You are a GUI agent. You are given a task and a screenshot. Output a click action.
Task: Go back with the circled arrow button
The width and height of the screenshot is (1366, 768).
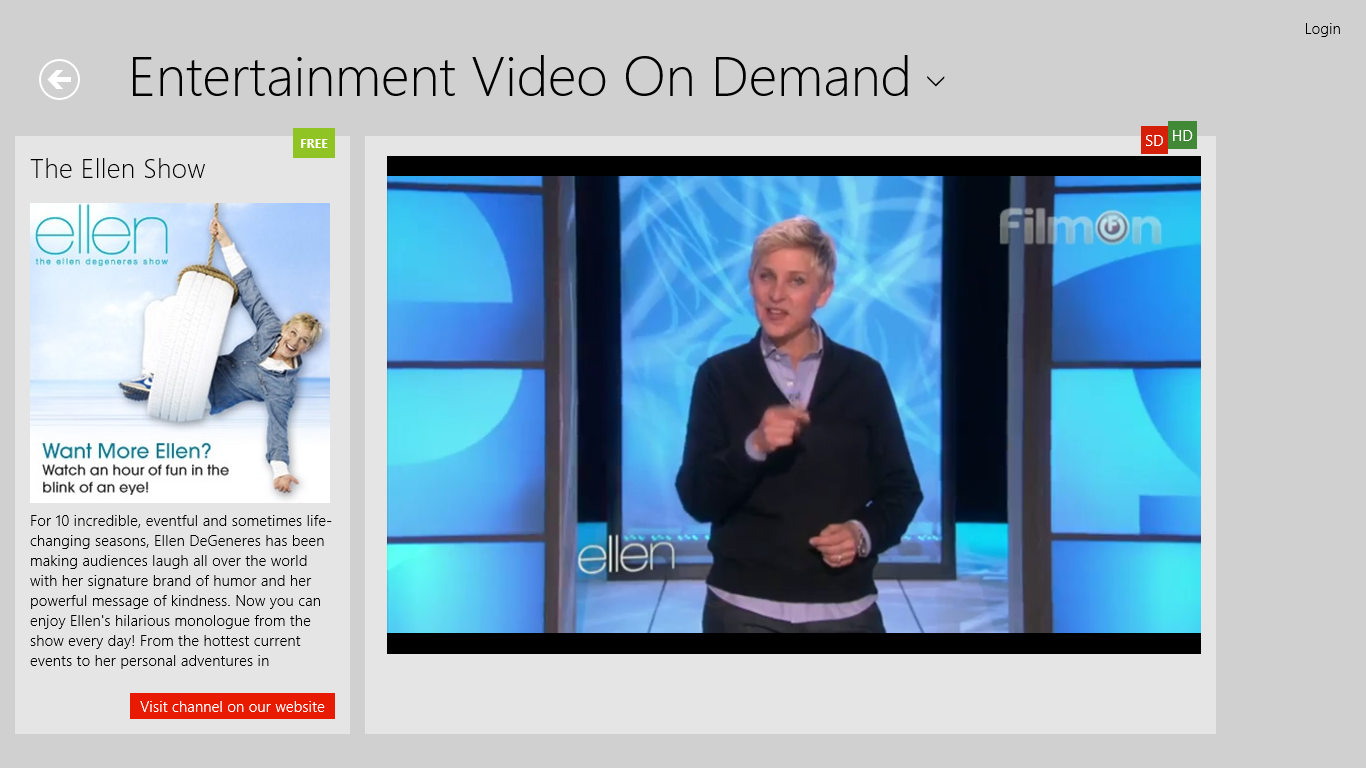[60, 80]
